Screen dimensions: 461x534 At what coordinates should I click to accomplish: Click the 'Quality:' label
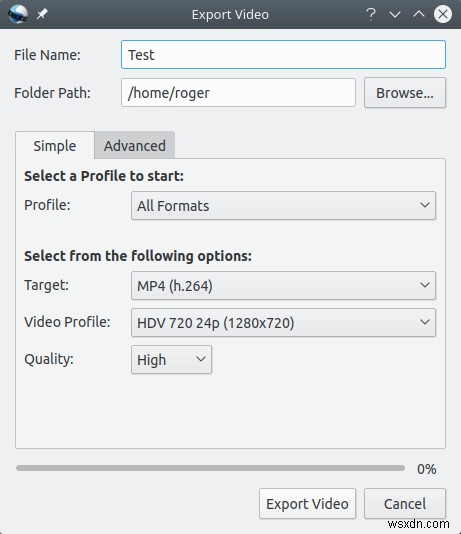coord(49,359)
